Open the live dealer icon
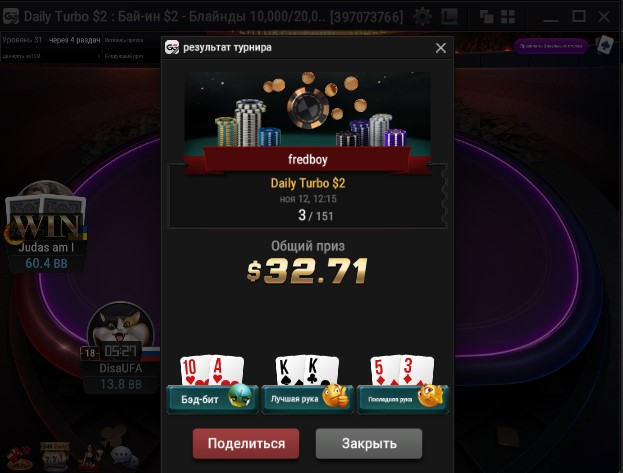 [90, 456]
